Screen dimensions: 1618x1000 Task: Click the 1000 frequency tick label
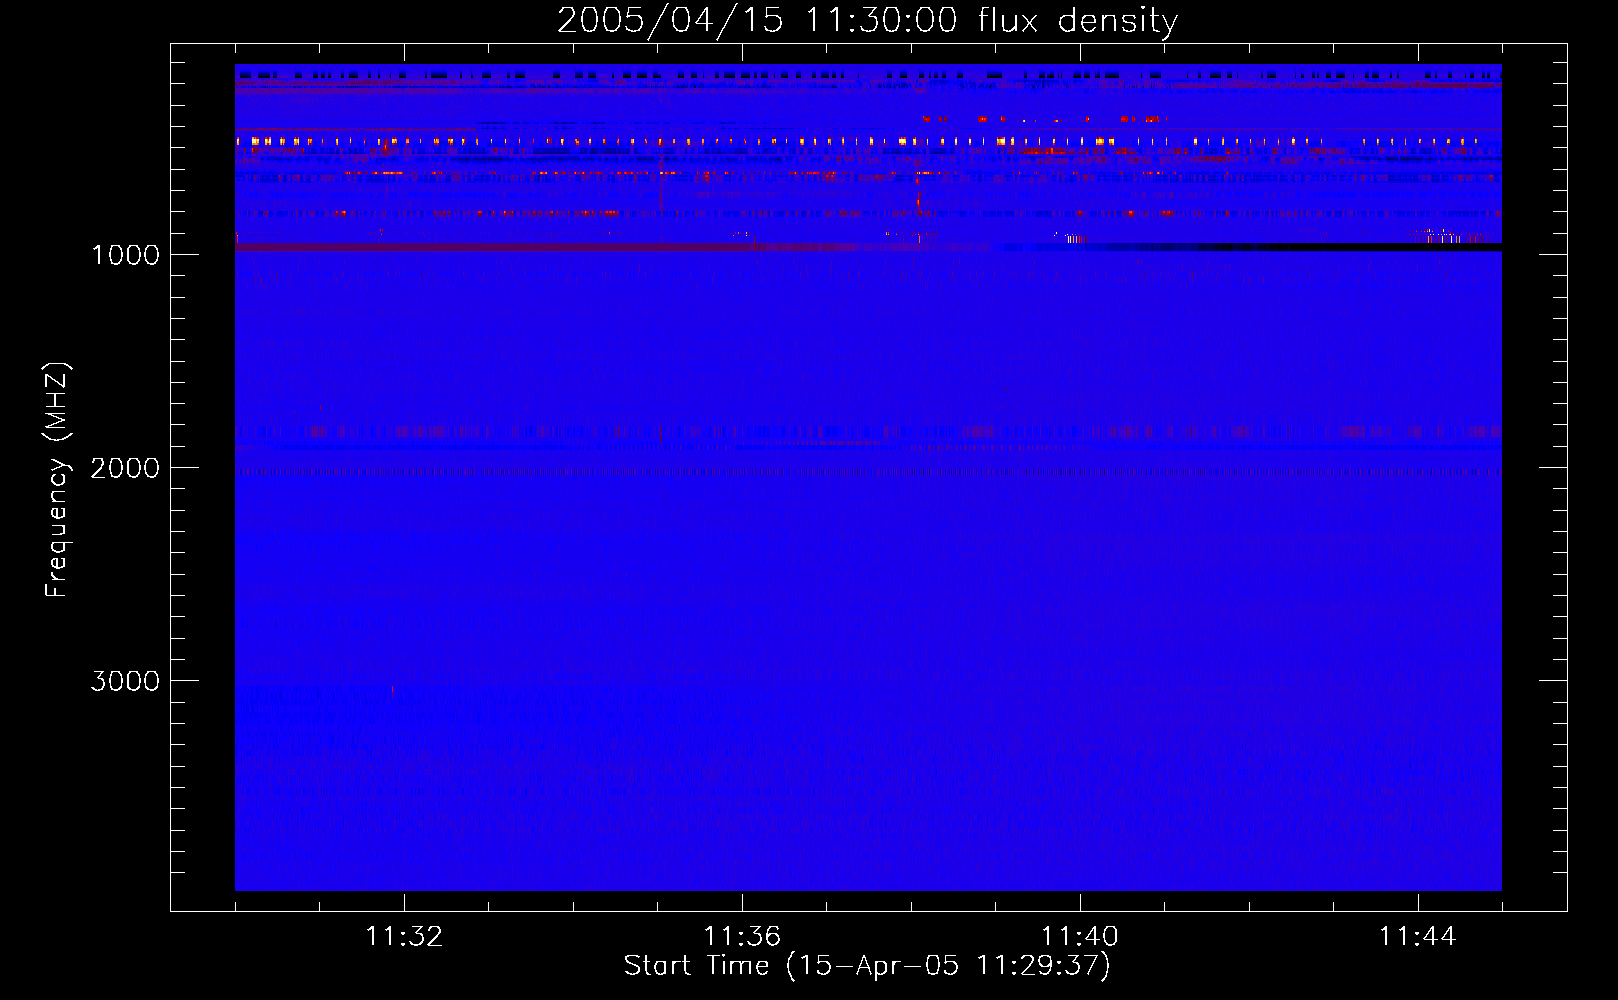[x=125, y=255]
